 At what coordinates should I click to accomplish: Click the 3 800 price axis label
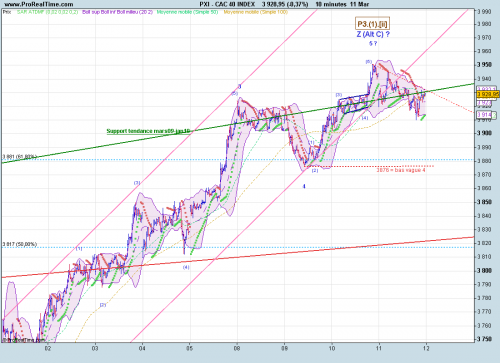coord(484,271)
